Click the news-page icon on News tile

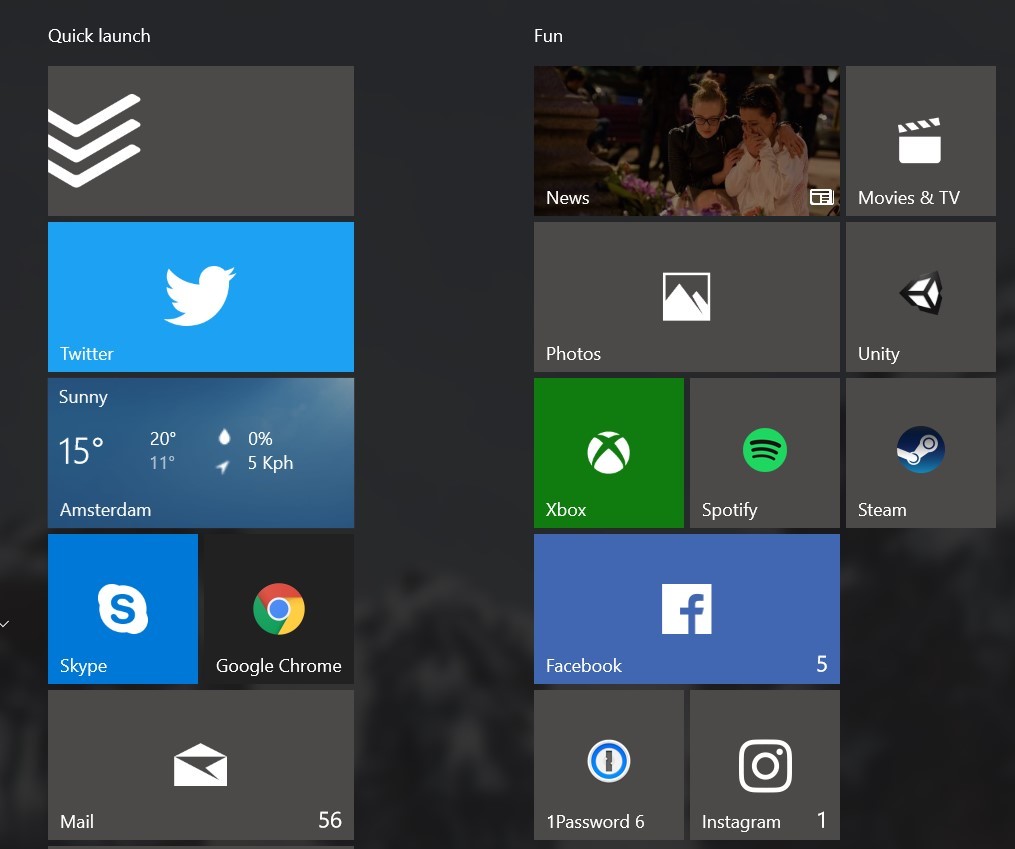click(821, 198)
